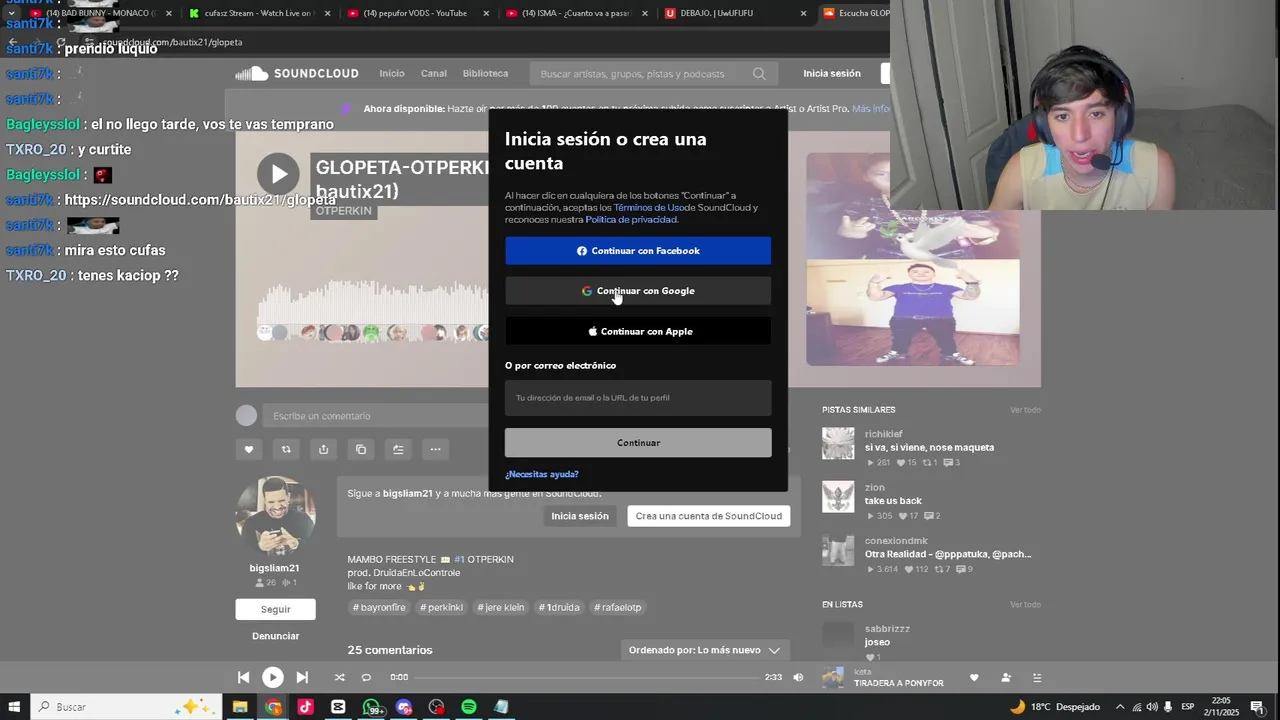1280x720 pixels.
Task: Select the #jere klein tag
Action: [x=500, y=607]
